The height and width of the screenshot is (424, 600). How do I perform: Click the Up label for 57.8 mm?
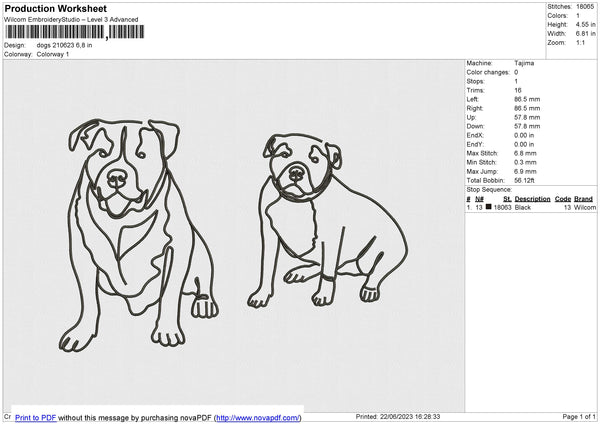point(471,117)
